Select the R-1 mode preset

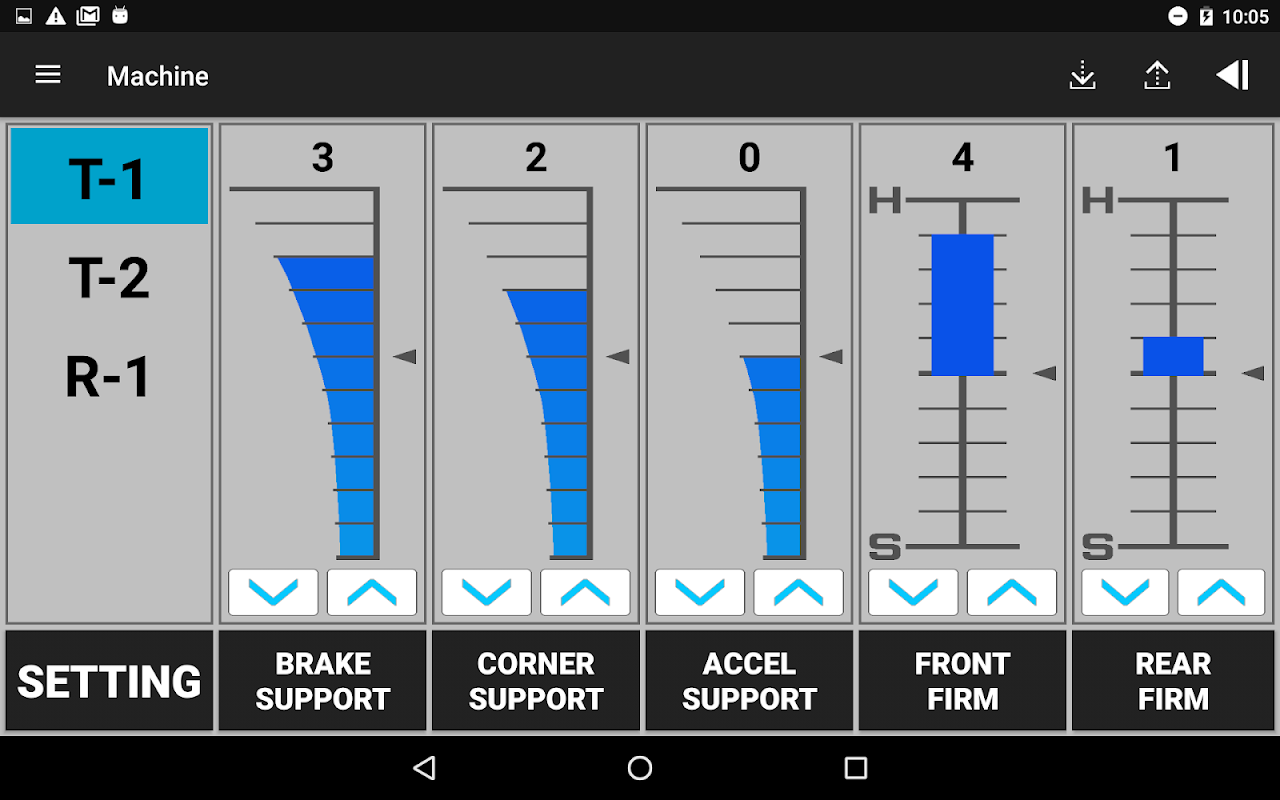[109, 377]
